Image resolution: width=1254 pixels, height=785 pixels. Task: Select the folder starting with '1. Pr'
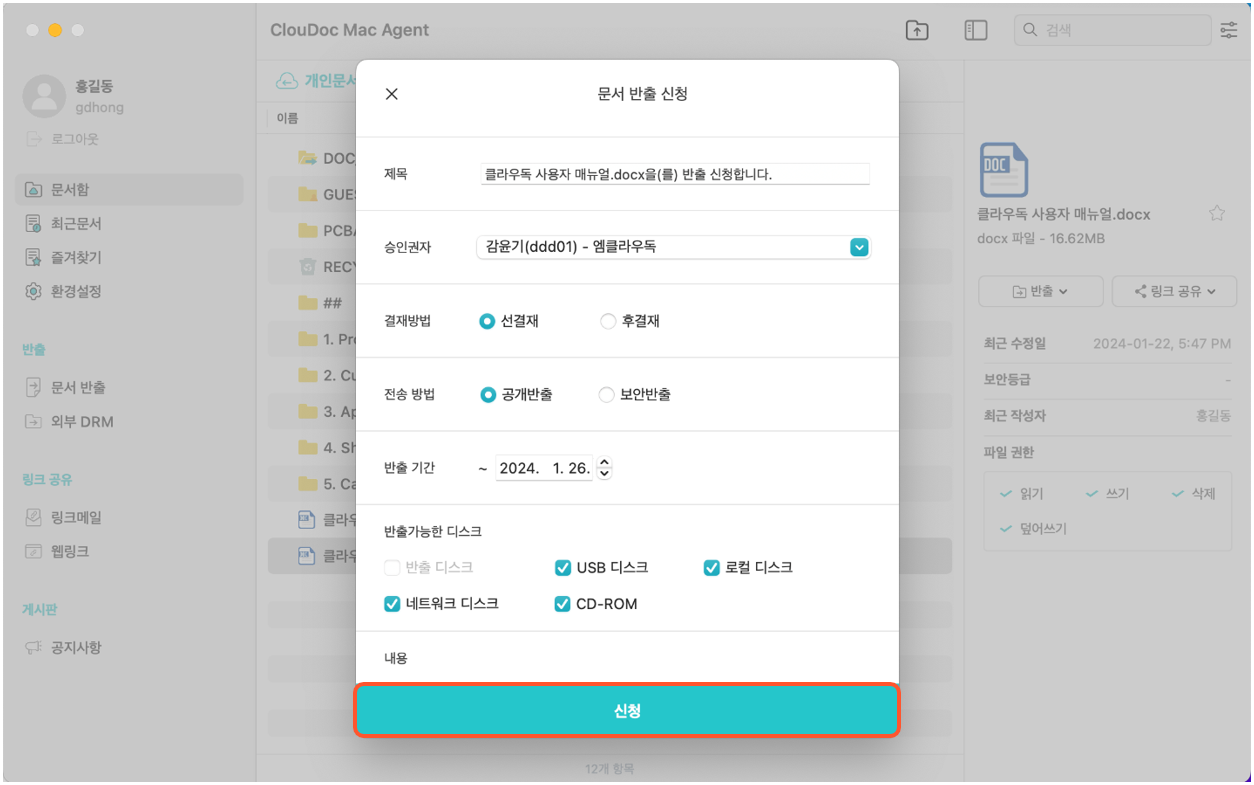tap(312, 339)
